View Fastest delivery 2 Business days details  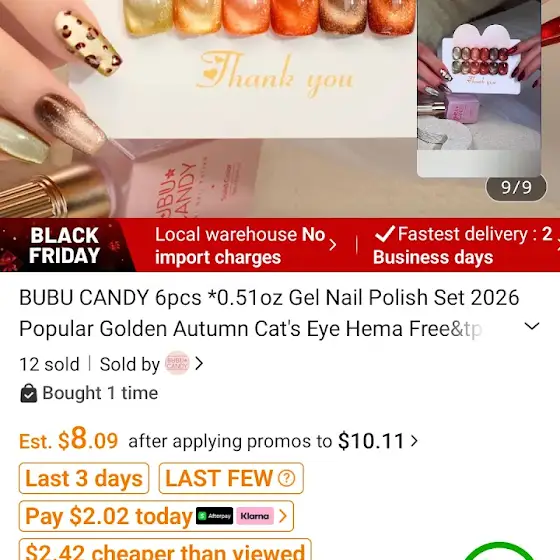[464, 246]
